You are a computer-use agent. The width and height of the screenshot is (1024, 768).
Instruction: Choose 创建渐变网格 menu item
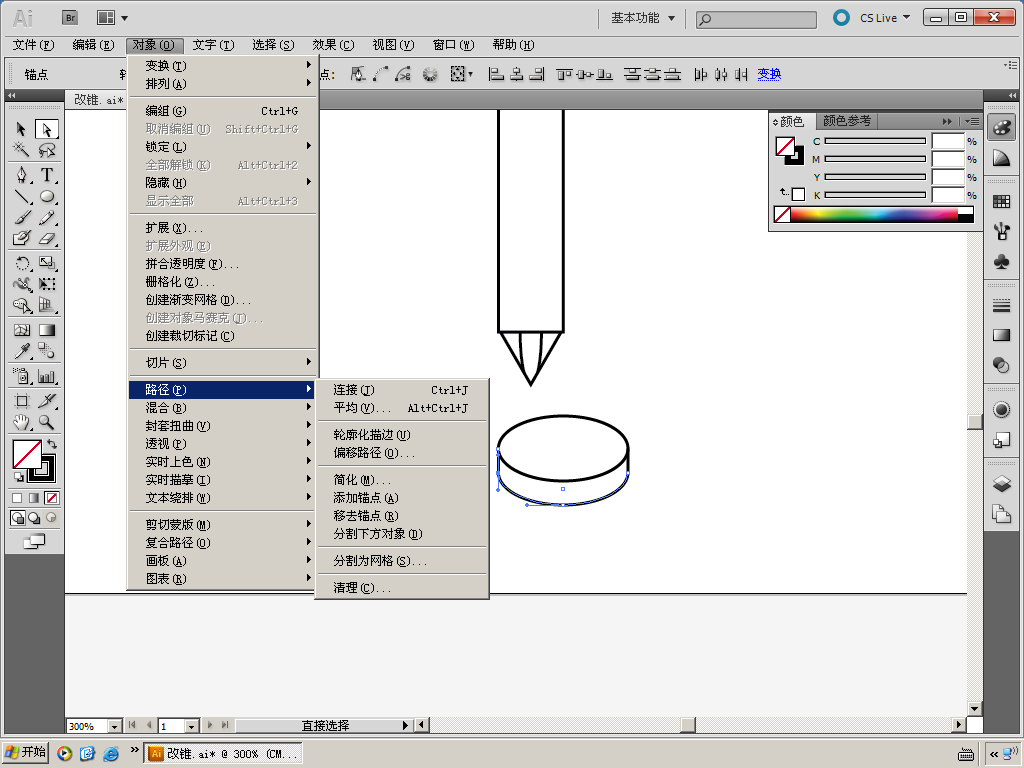click(222, 300)
